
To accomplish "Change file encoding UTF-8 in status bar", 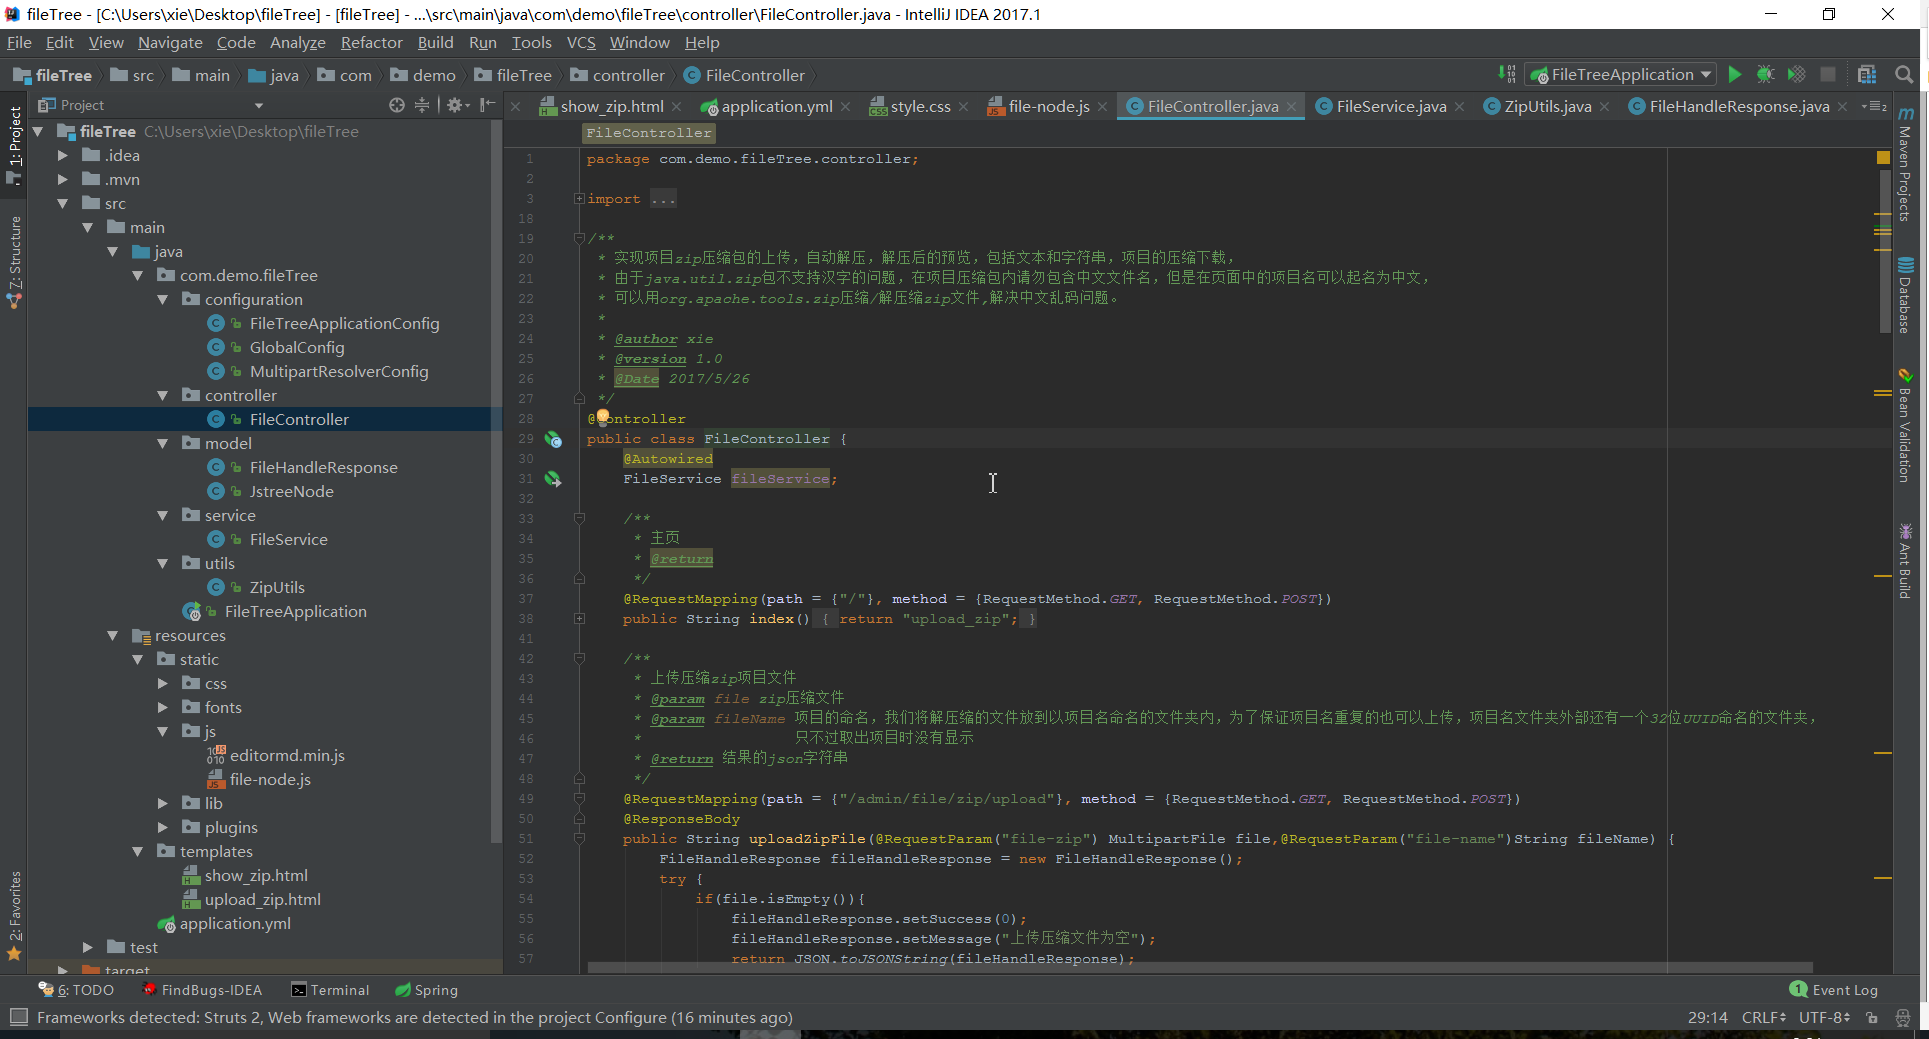I will 1824,1017.
